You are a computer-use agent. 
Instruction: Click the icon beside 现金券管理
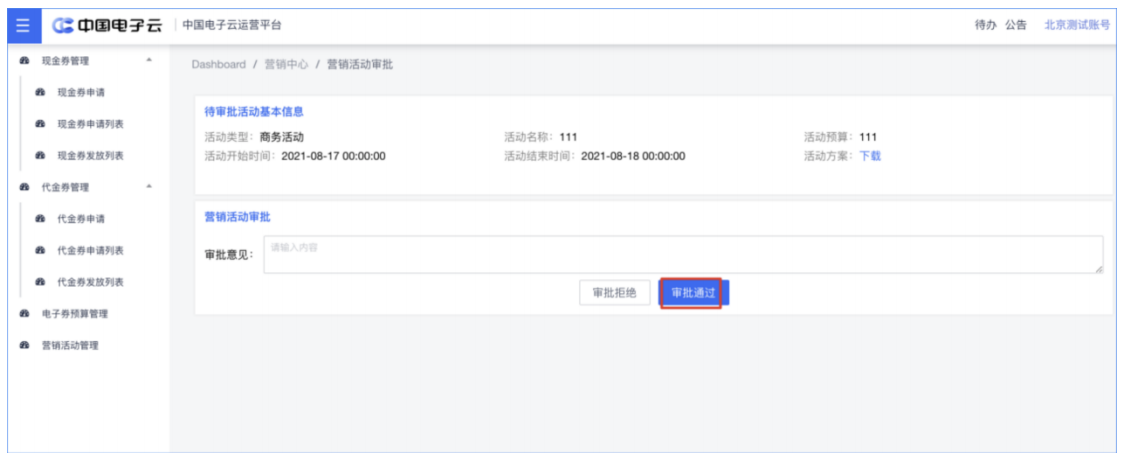point(24,61)
